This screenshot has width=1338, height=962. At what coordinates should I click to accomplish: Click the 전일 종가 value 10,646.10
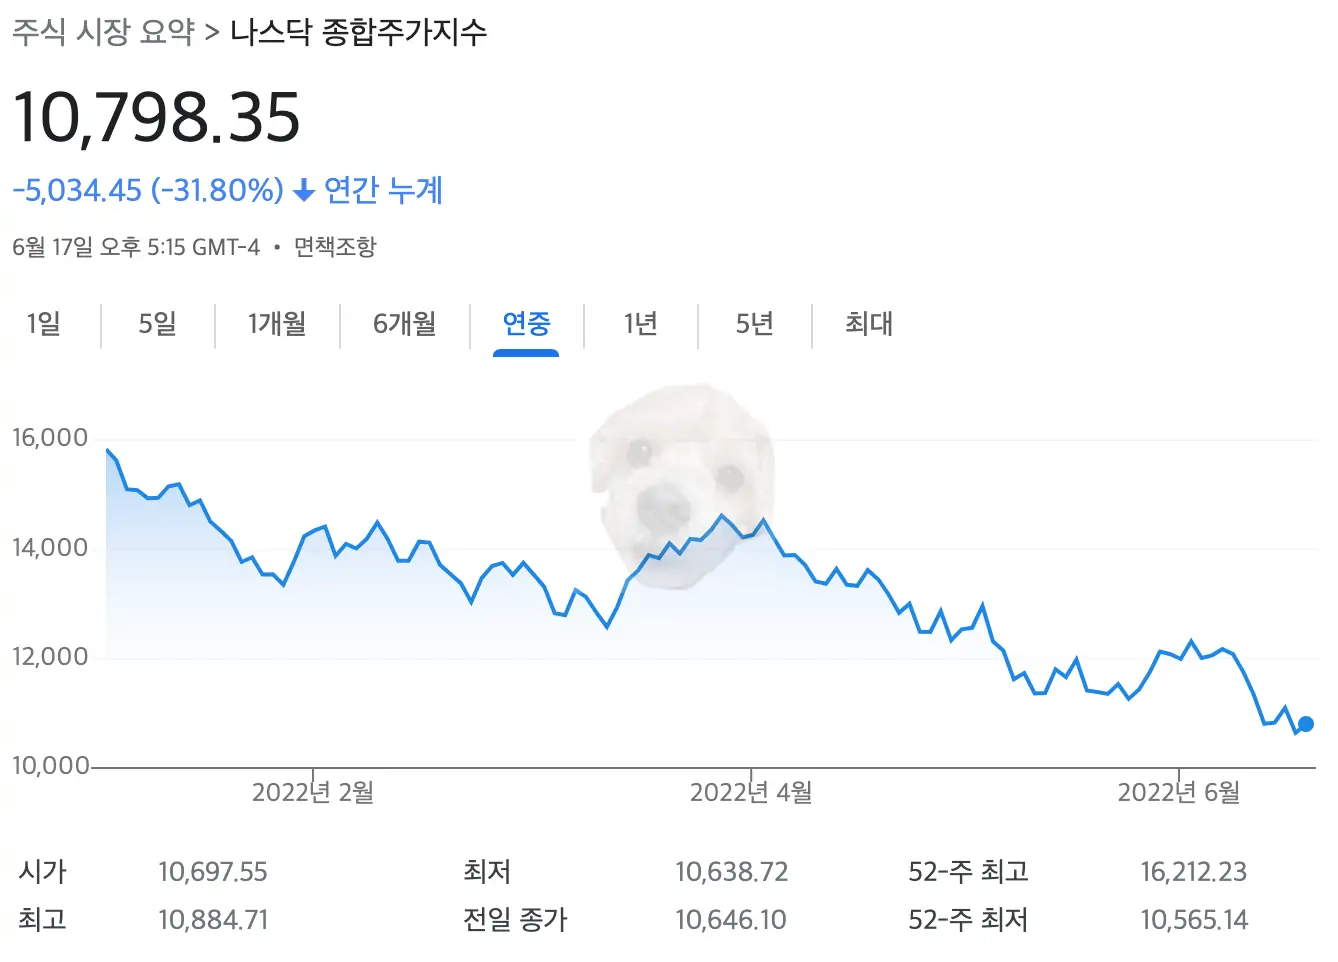click(731, 919)
